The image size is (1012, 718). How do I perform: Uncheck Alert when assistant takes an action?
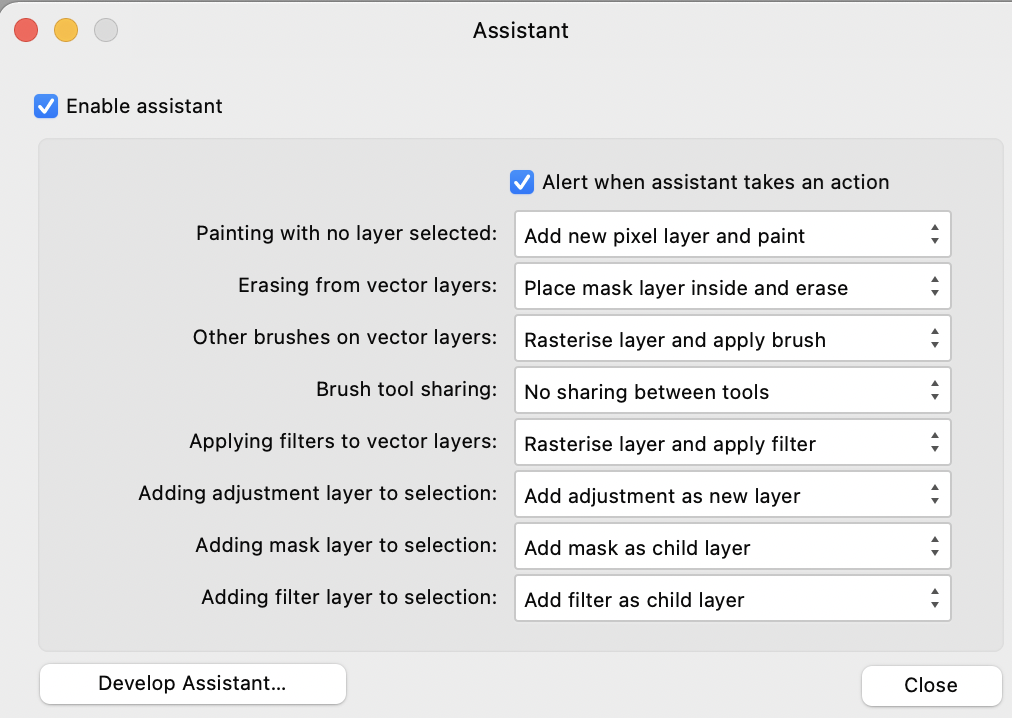[x=522, y=182]
